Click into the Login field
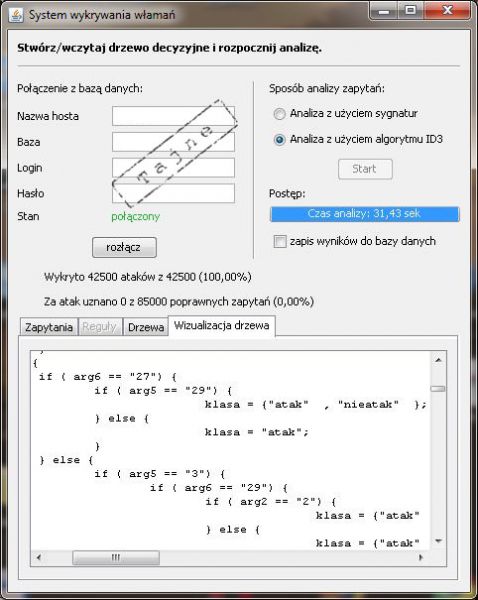Viewport: 478px width, 600px height. tap(173, 168)
